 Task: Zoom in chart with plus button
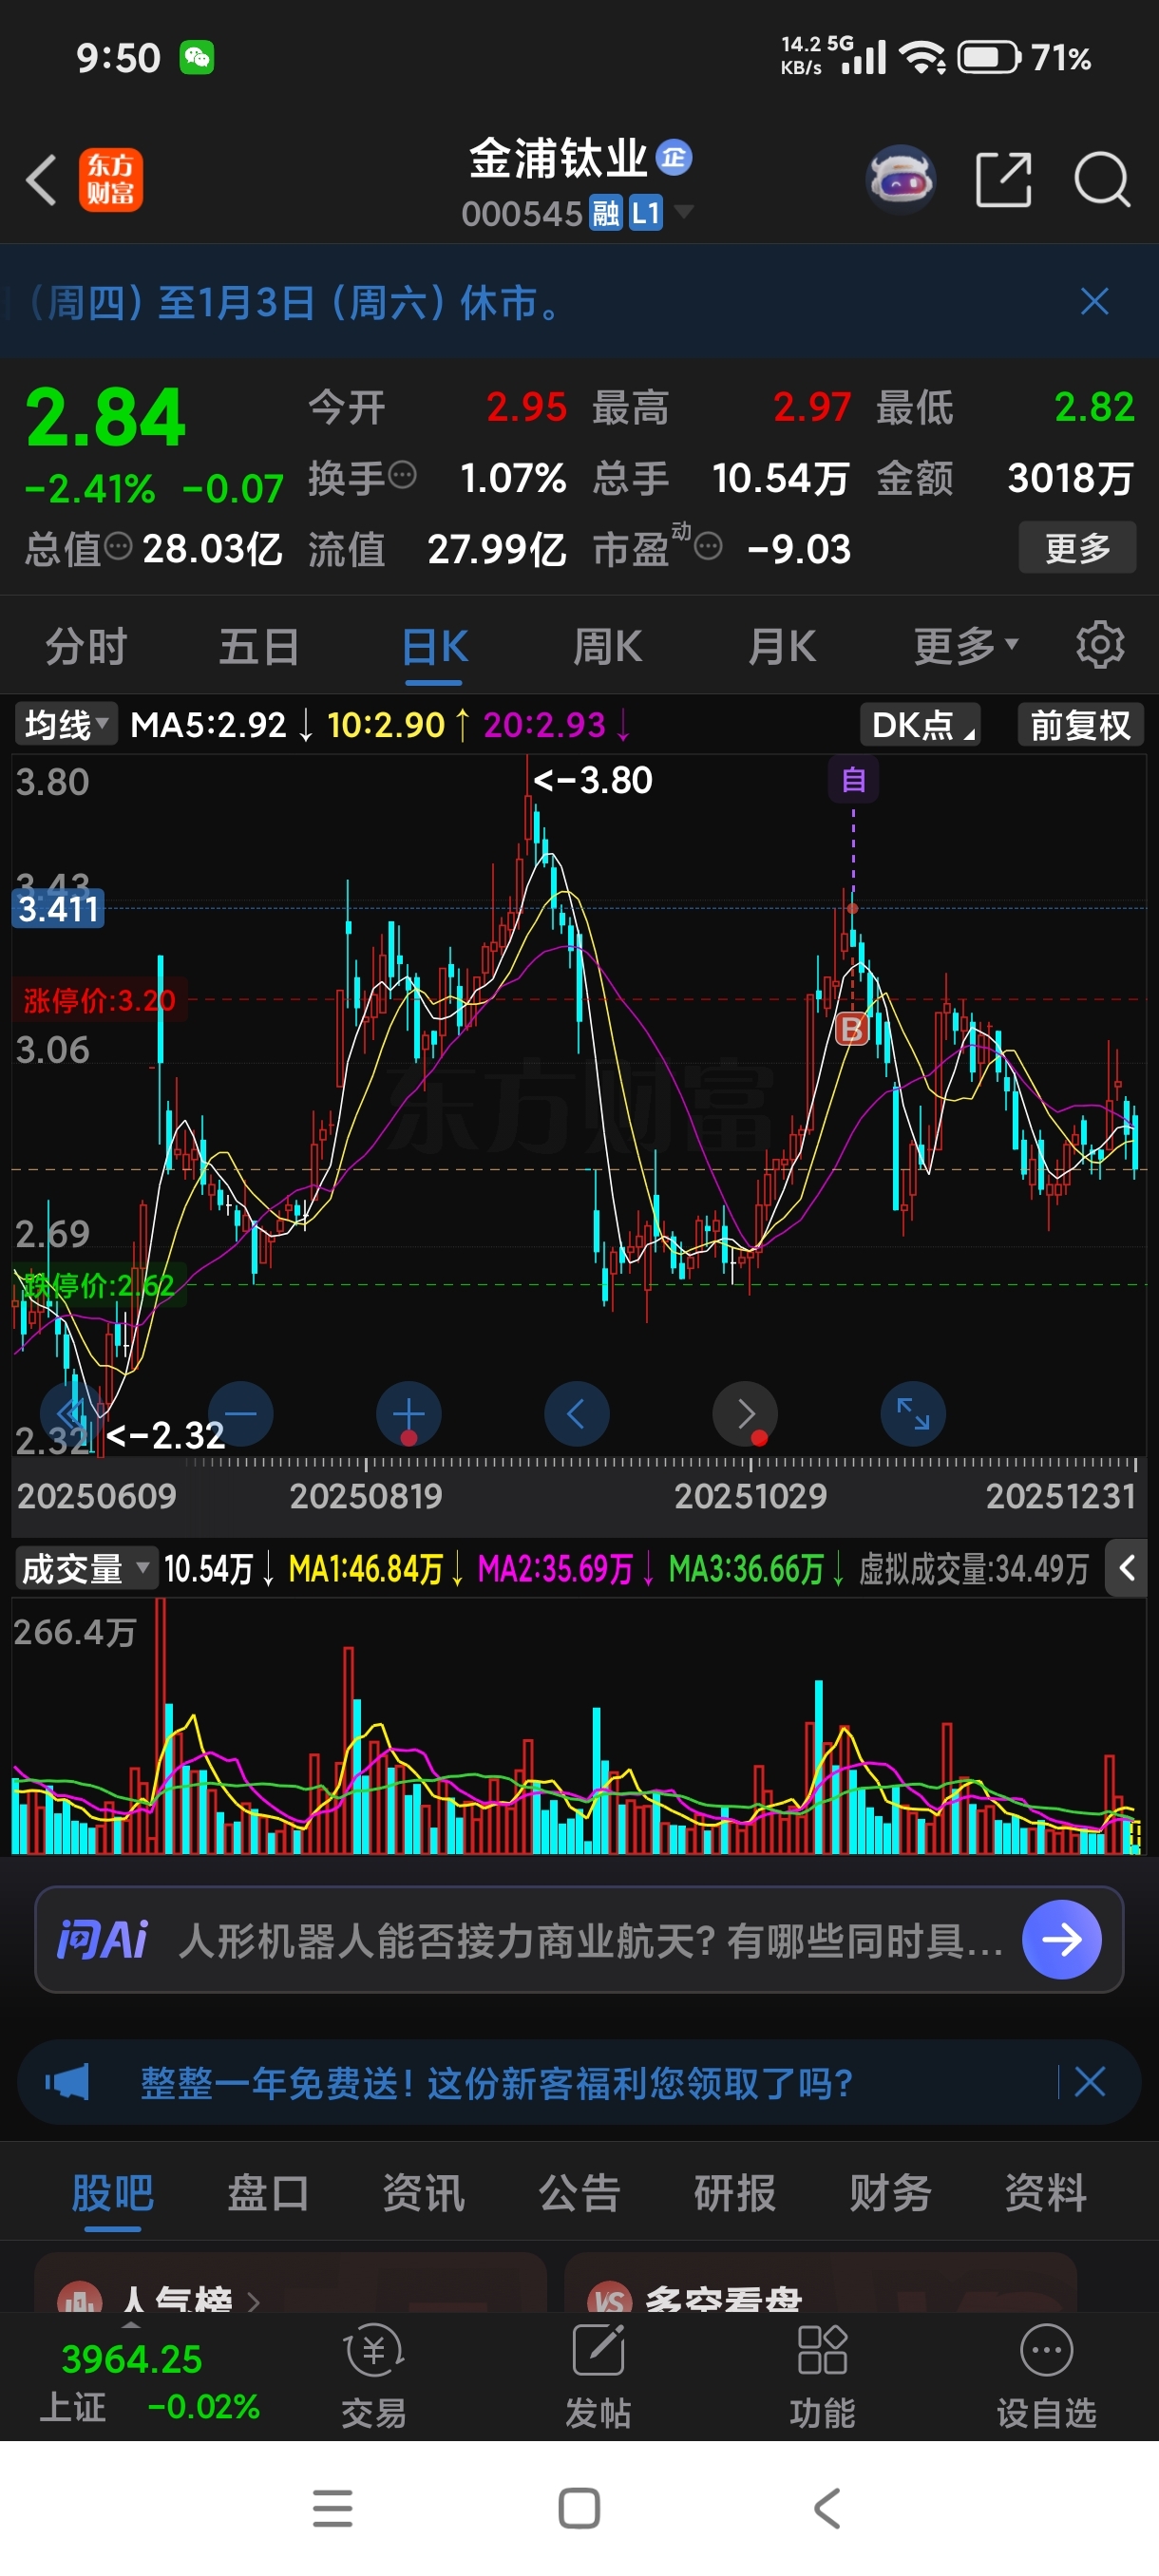408,1414
